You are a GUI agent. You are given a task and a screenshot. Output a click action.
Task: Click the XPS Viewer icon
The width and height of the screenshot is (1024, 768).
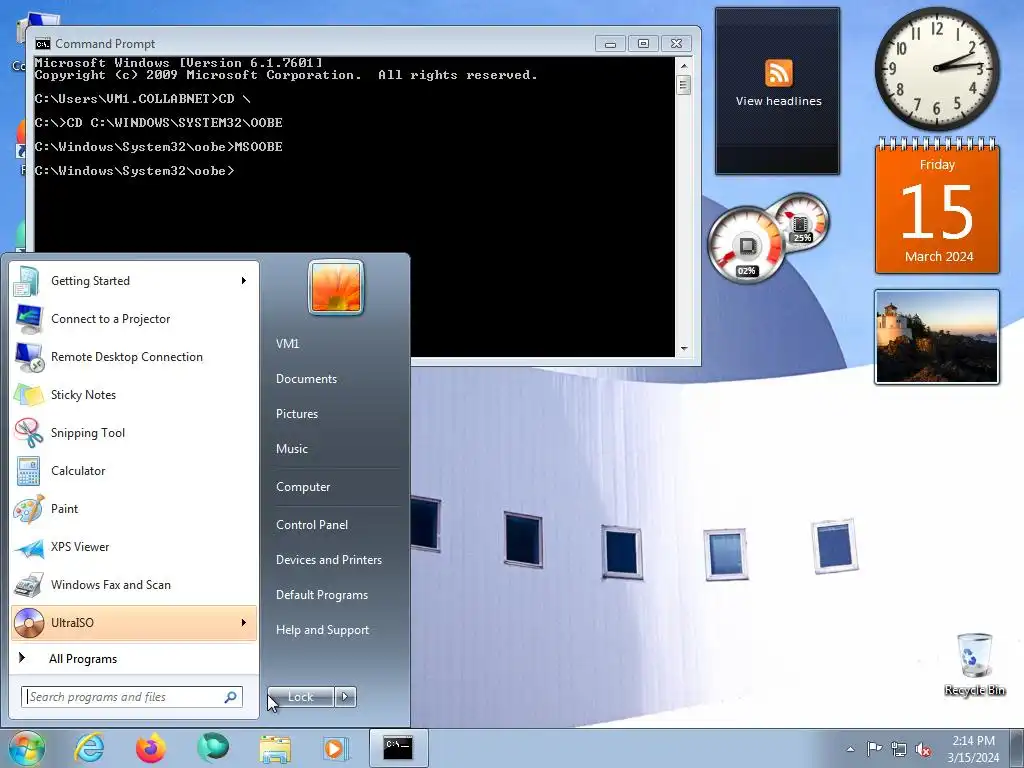[x=29, y=547]
